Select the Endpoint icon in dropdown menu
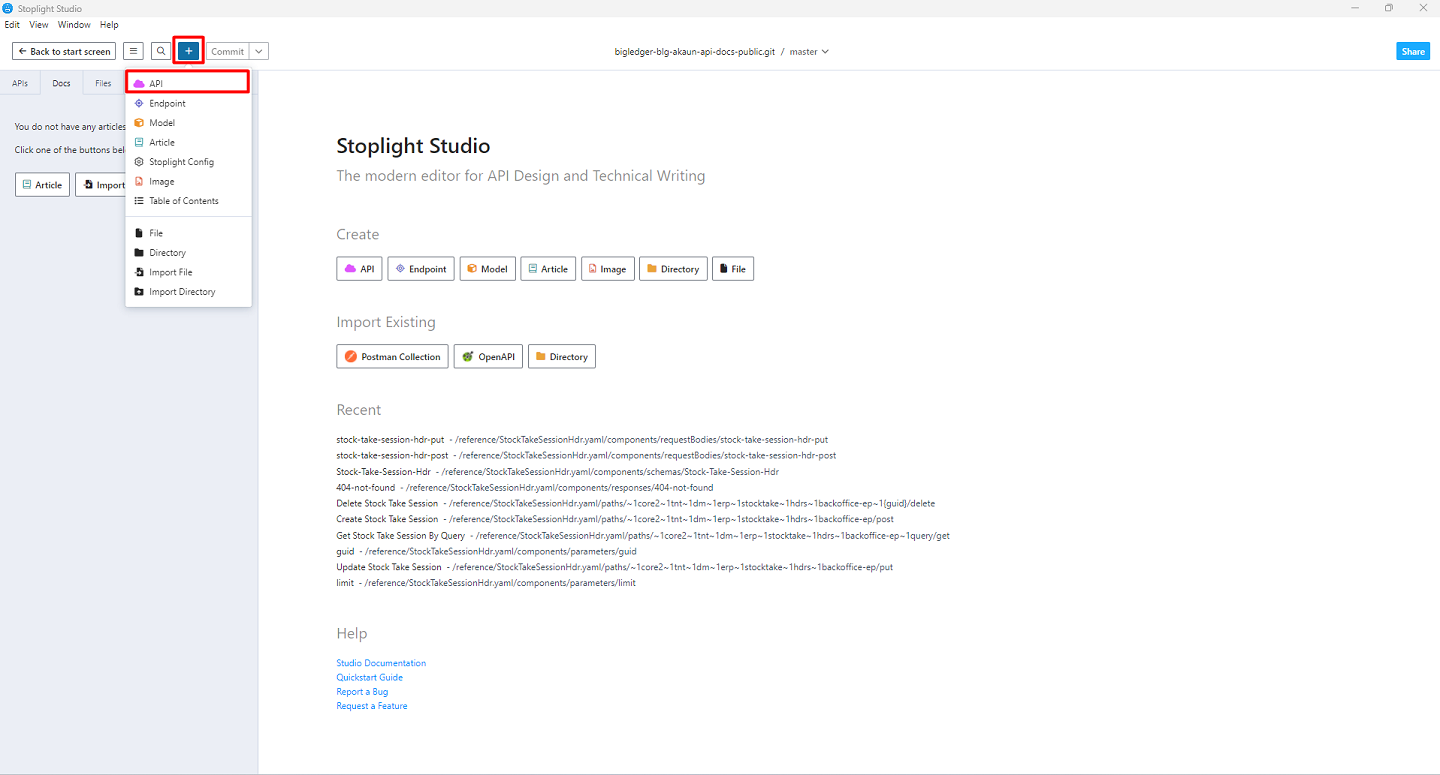 coord(139,103)
